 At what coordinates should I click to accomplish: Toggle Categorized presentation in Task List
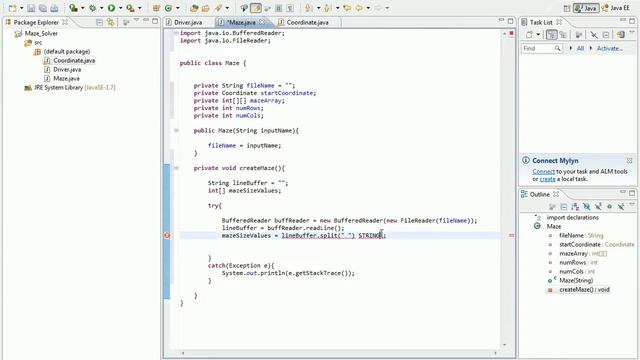pos(551,35)
